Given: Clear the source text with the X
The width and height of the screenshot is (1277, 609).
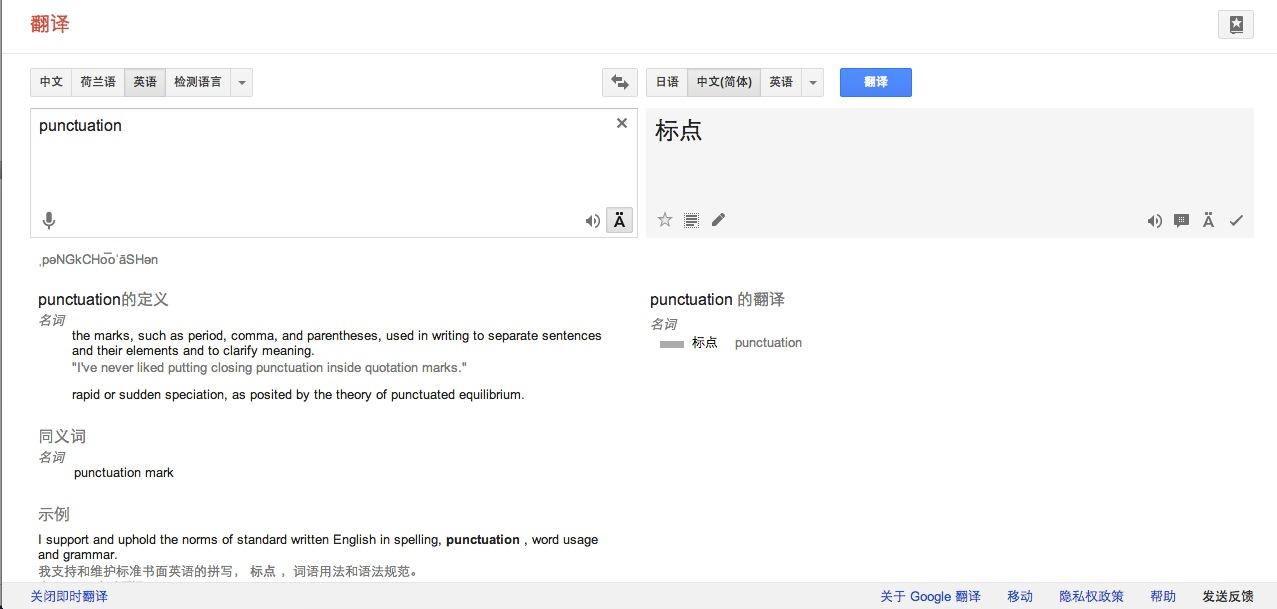Looking at the screenshot, I should [622, 123].
